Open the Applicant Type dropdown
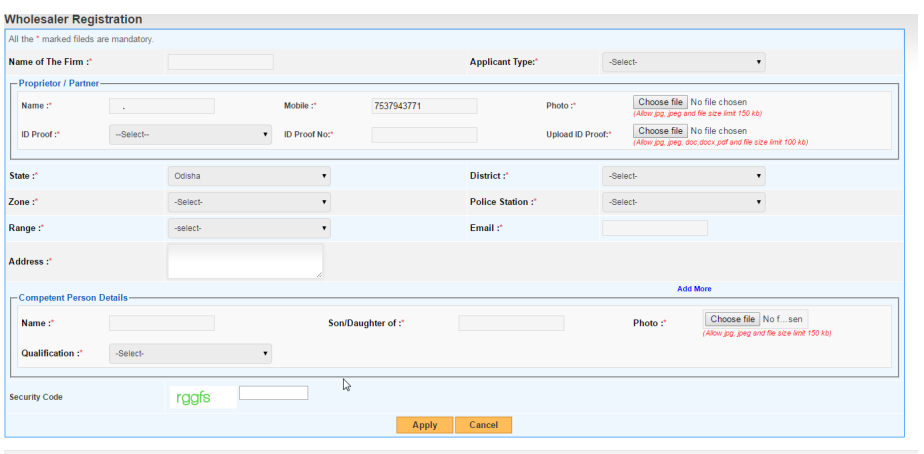924x454 pixels. point(683,62)
